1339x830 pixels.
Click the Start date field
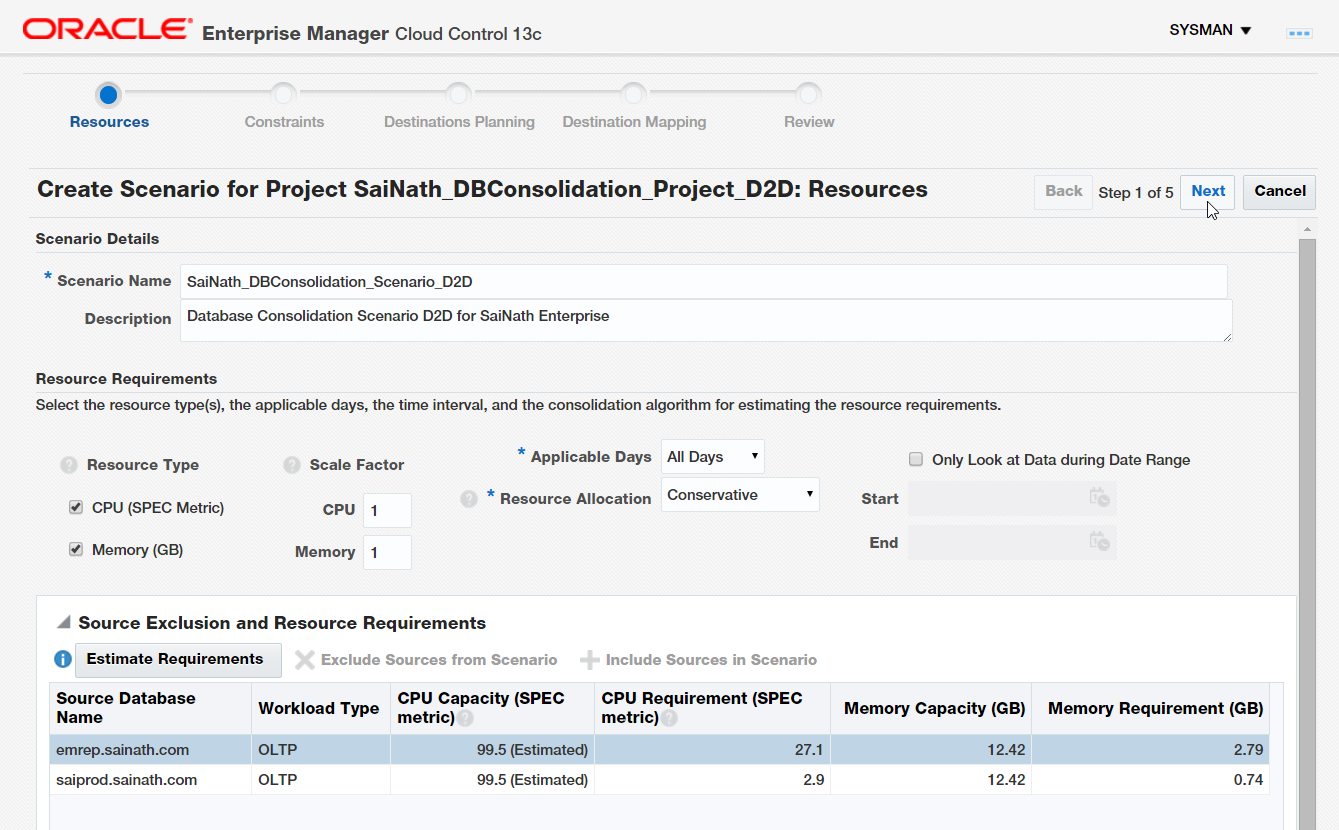[1012, 498]
